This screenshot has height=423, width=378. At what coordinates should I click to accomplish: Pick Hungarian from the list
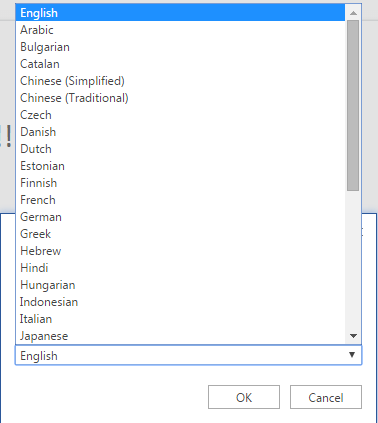pyautogui.click(x=180, y=285)
